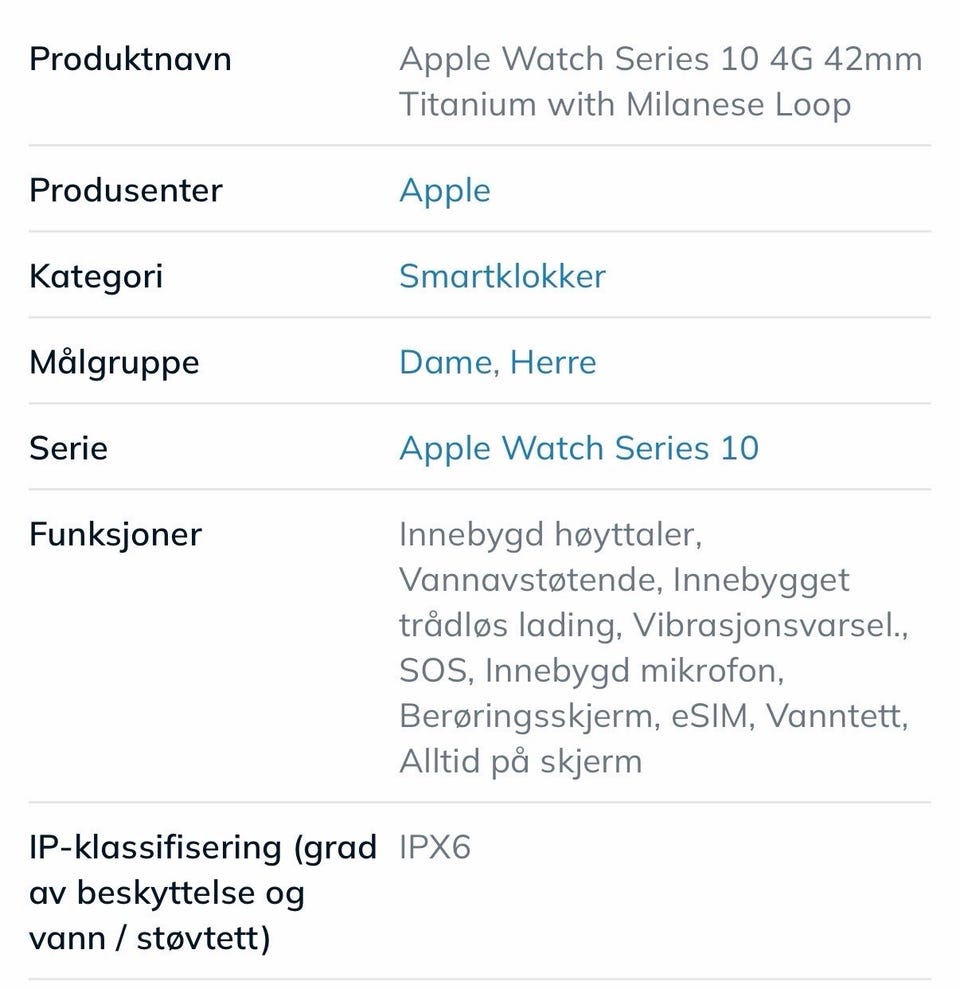Click the Produktnavn row label
Viewport: 960px width, 989px height.
(x=130, y=59)
